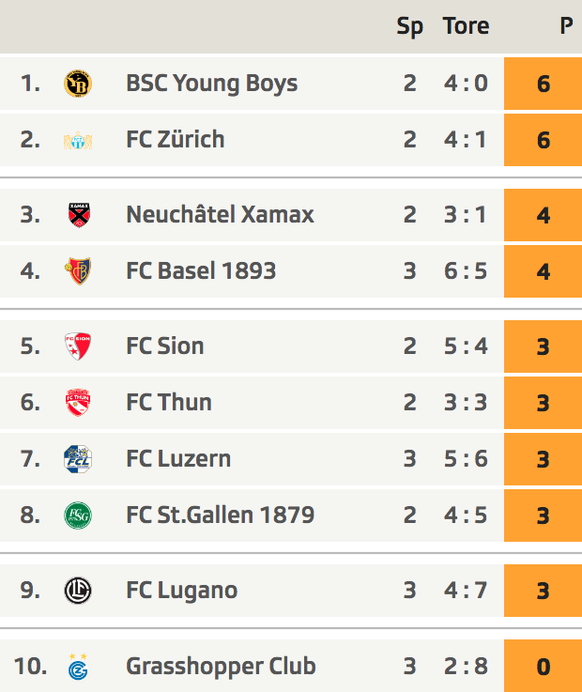Click the FC Basel 1893 crest
Screen dimensions: 582x692
pos(78,271)
